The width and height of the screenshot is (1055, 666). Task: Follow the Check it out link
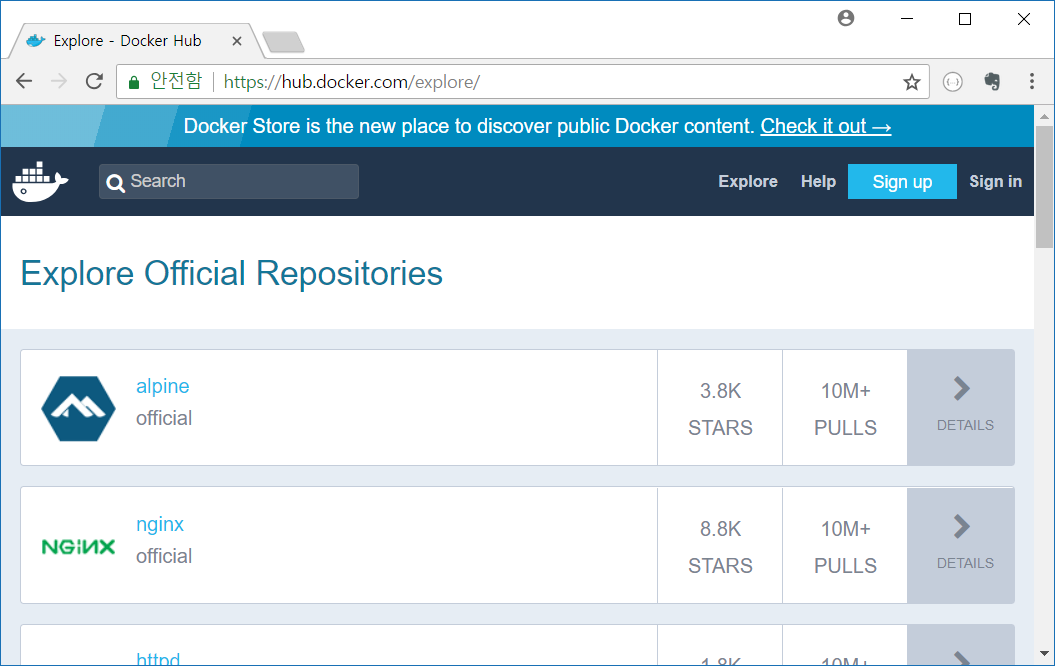point(826,126)
